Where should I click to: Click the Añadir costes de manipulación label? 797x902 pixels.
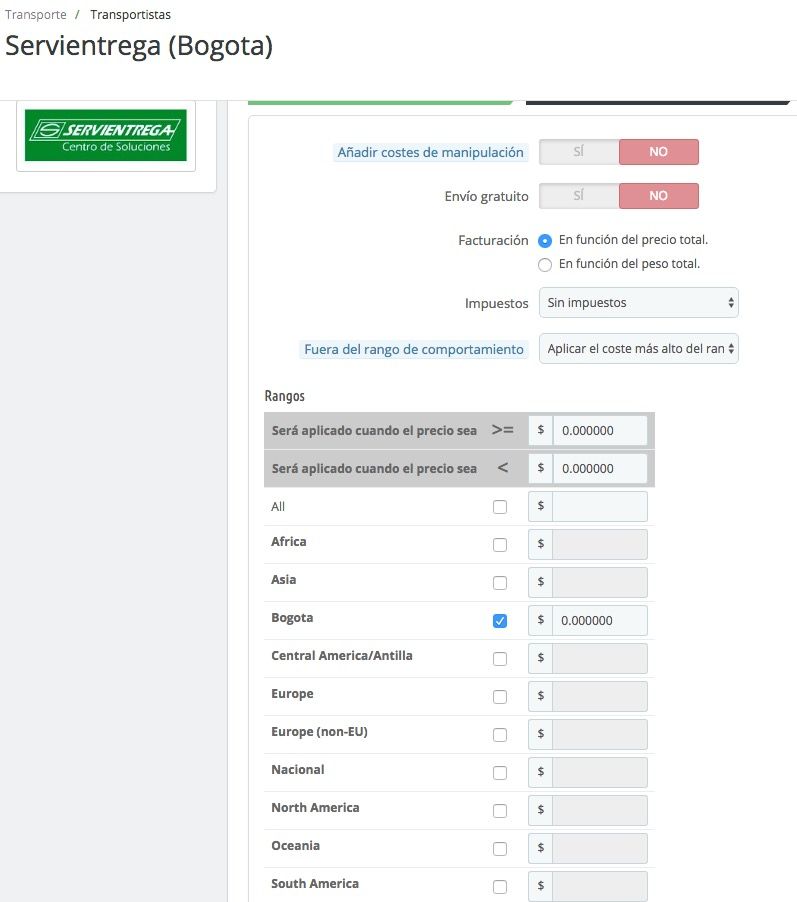click(x=430, y=152)
